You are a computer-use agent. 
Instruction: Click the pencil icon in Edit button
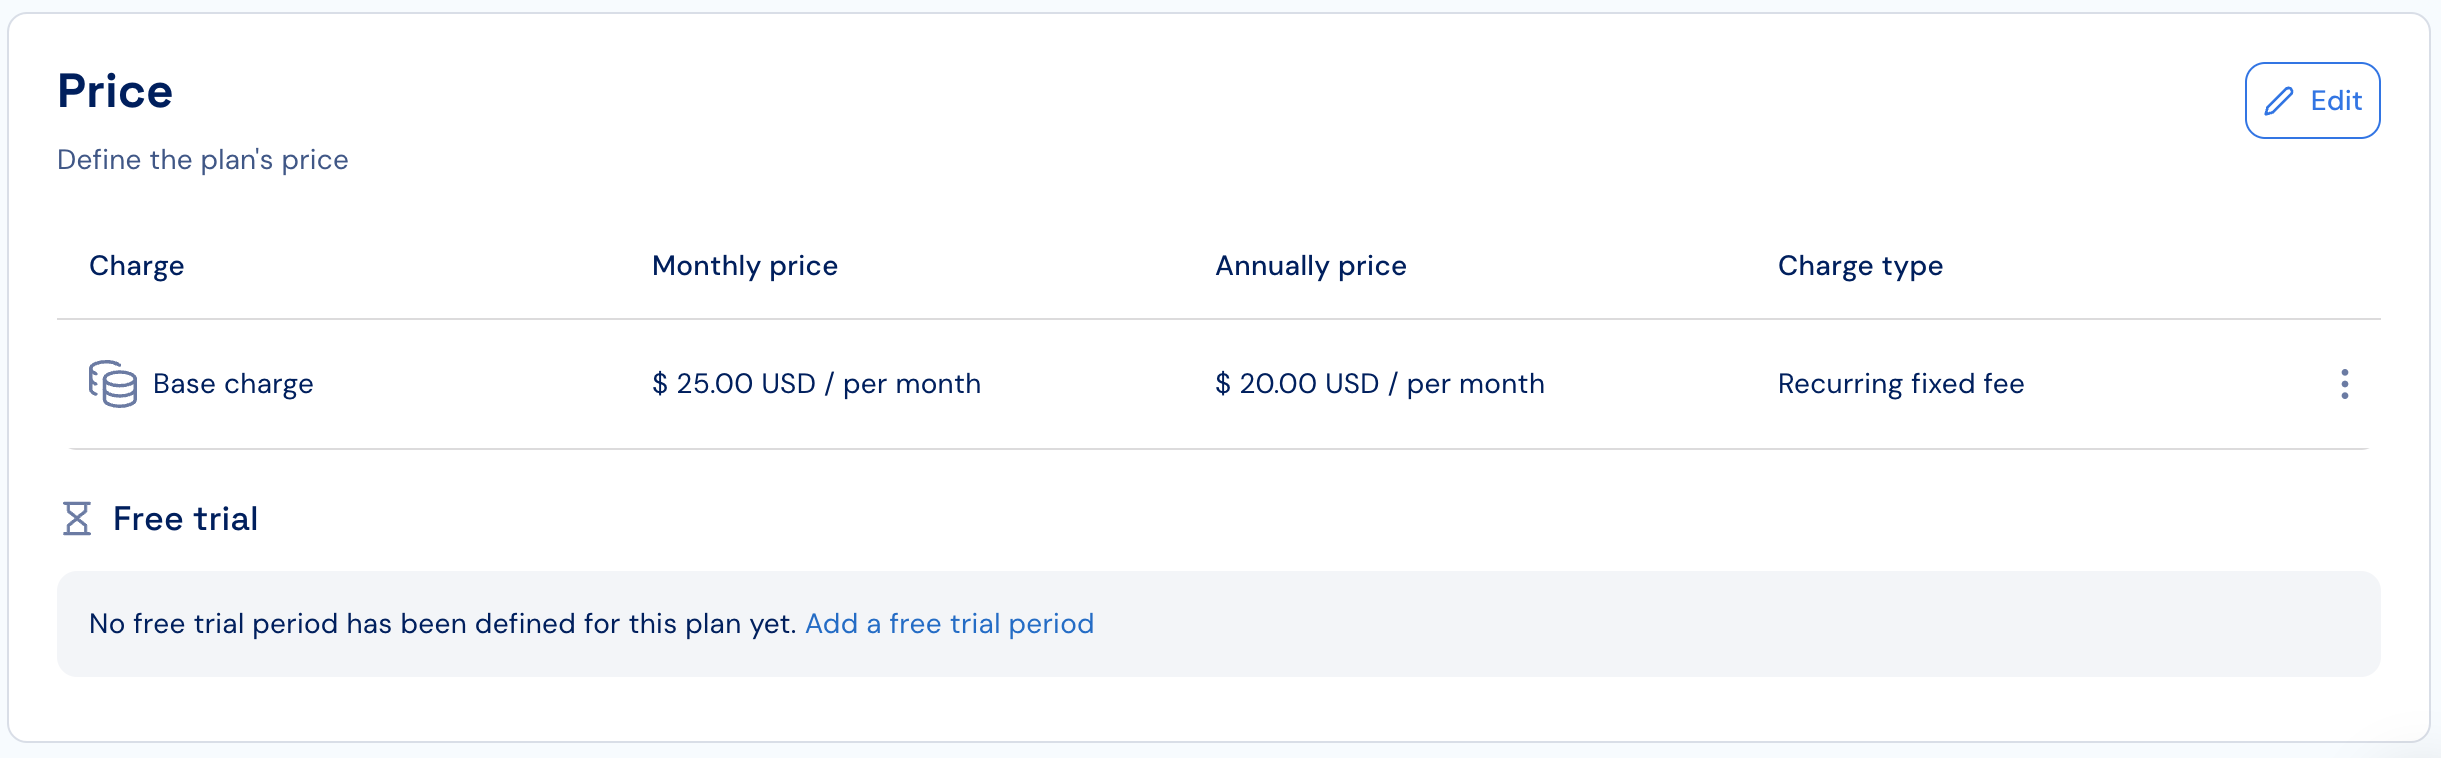click(x=2279, y=101)
